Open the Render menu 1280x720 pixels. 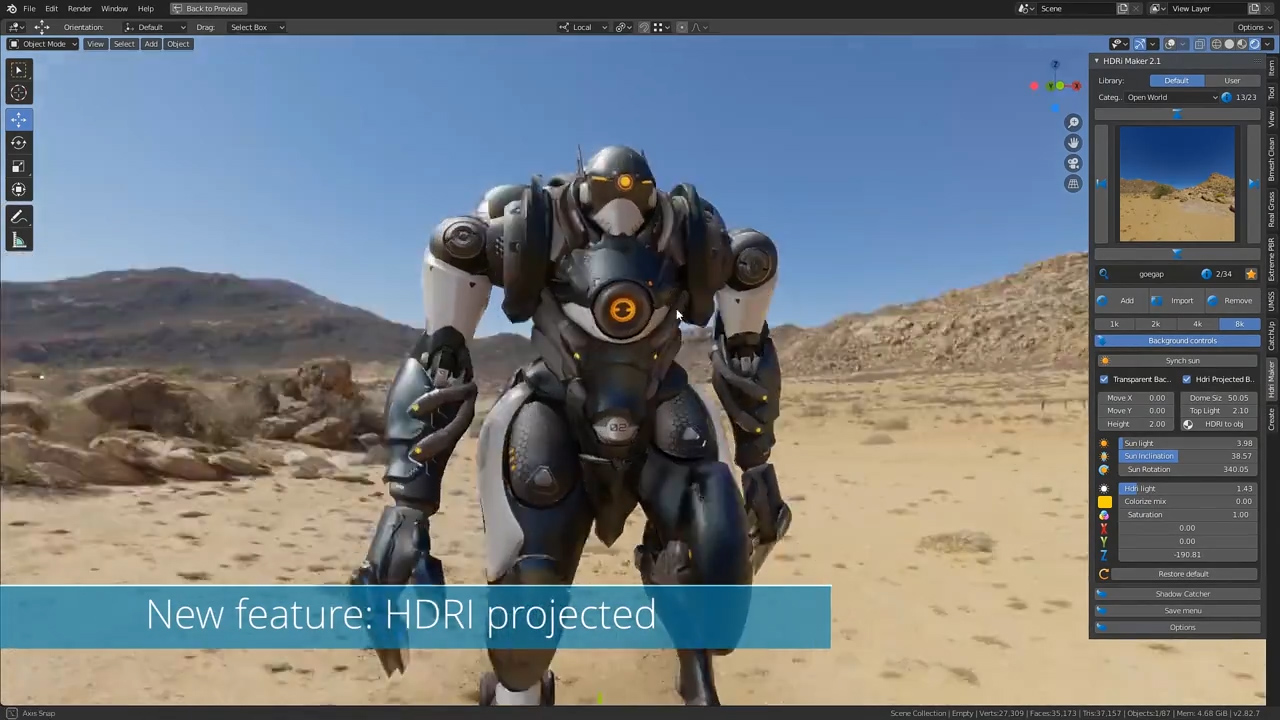79,8
